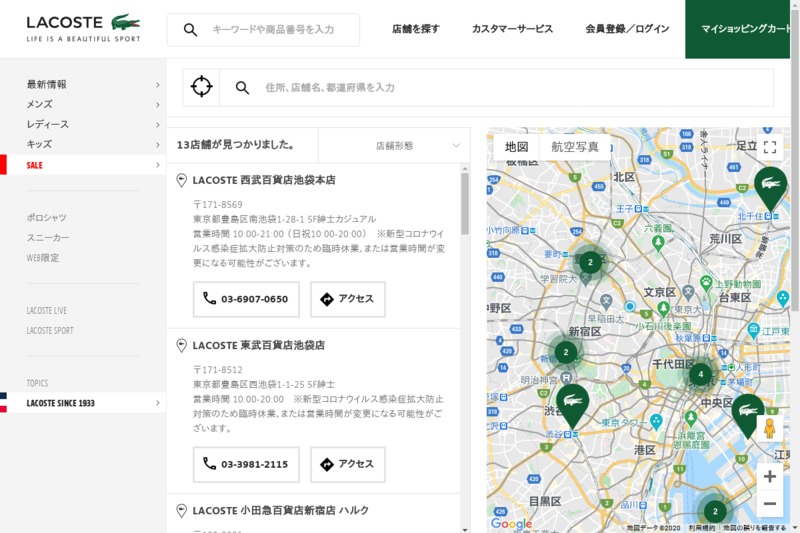
Task: Zoom in on the map
Action: 770,476
